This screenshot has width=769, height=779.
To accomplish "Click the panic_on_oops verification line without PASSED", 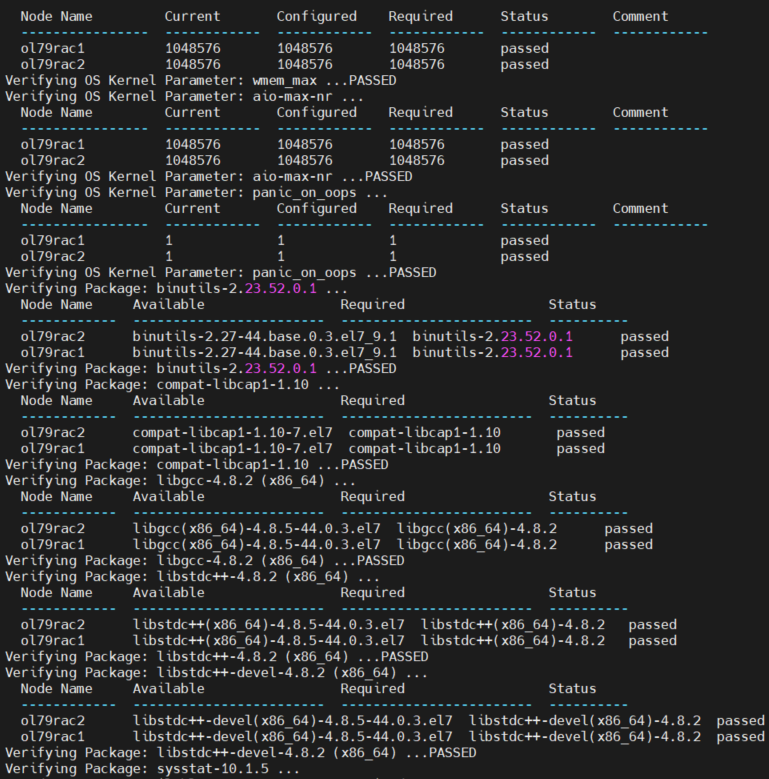I will 197,193.
